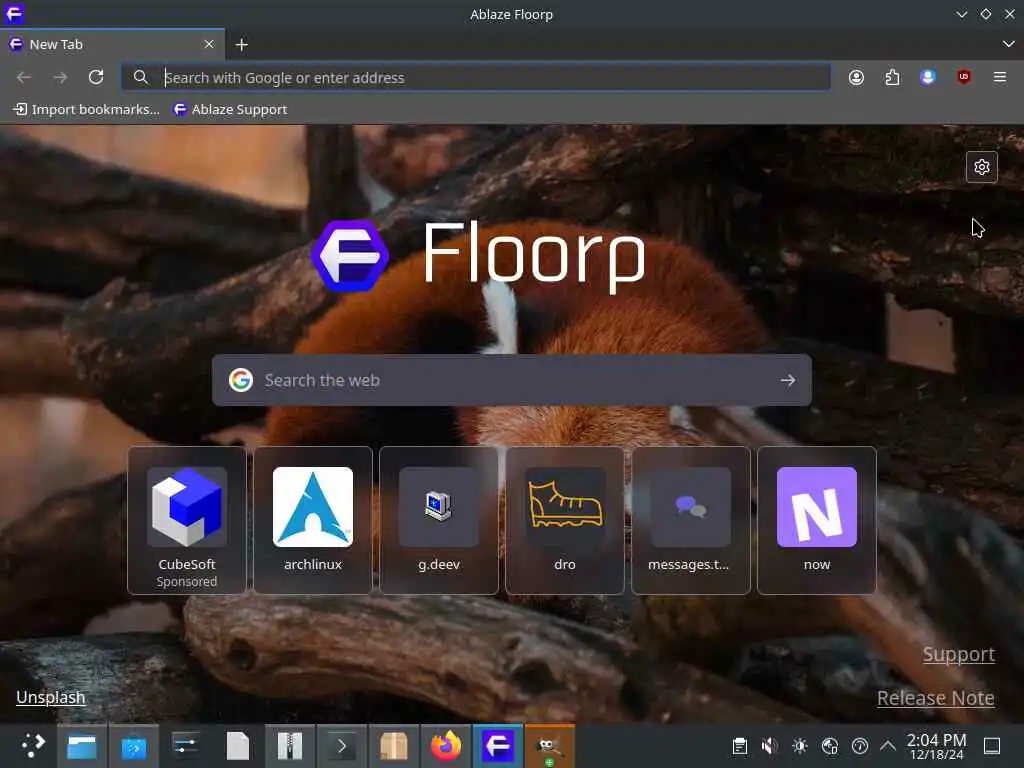The width and height of the screenshot is (1024, 768).
Task: Open the Firefox account icon in toolbar
Action: pos(856,77)
